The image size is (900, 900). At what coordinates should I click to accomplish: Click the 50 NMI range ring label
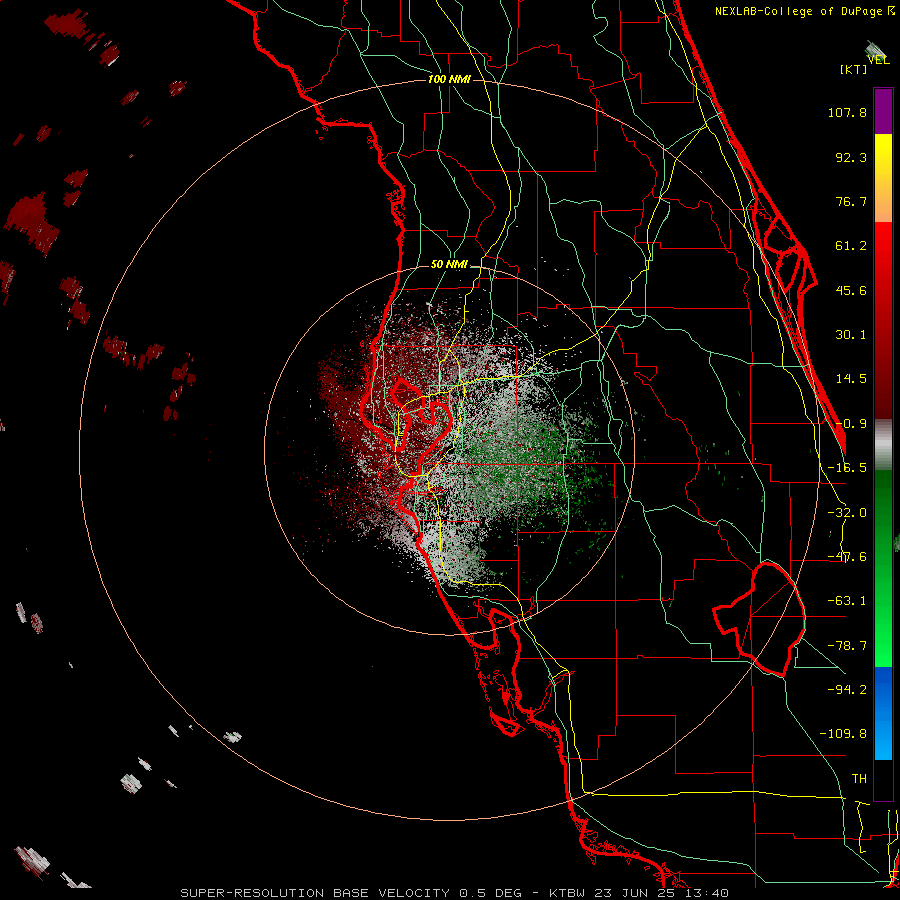coord(449,264)
